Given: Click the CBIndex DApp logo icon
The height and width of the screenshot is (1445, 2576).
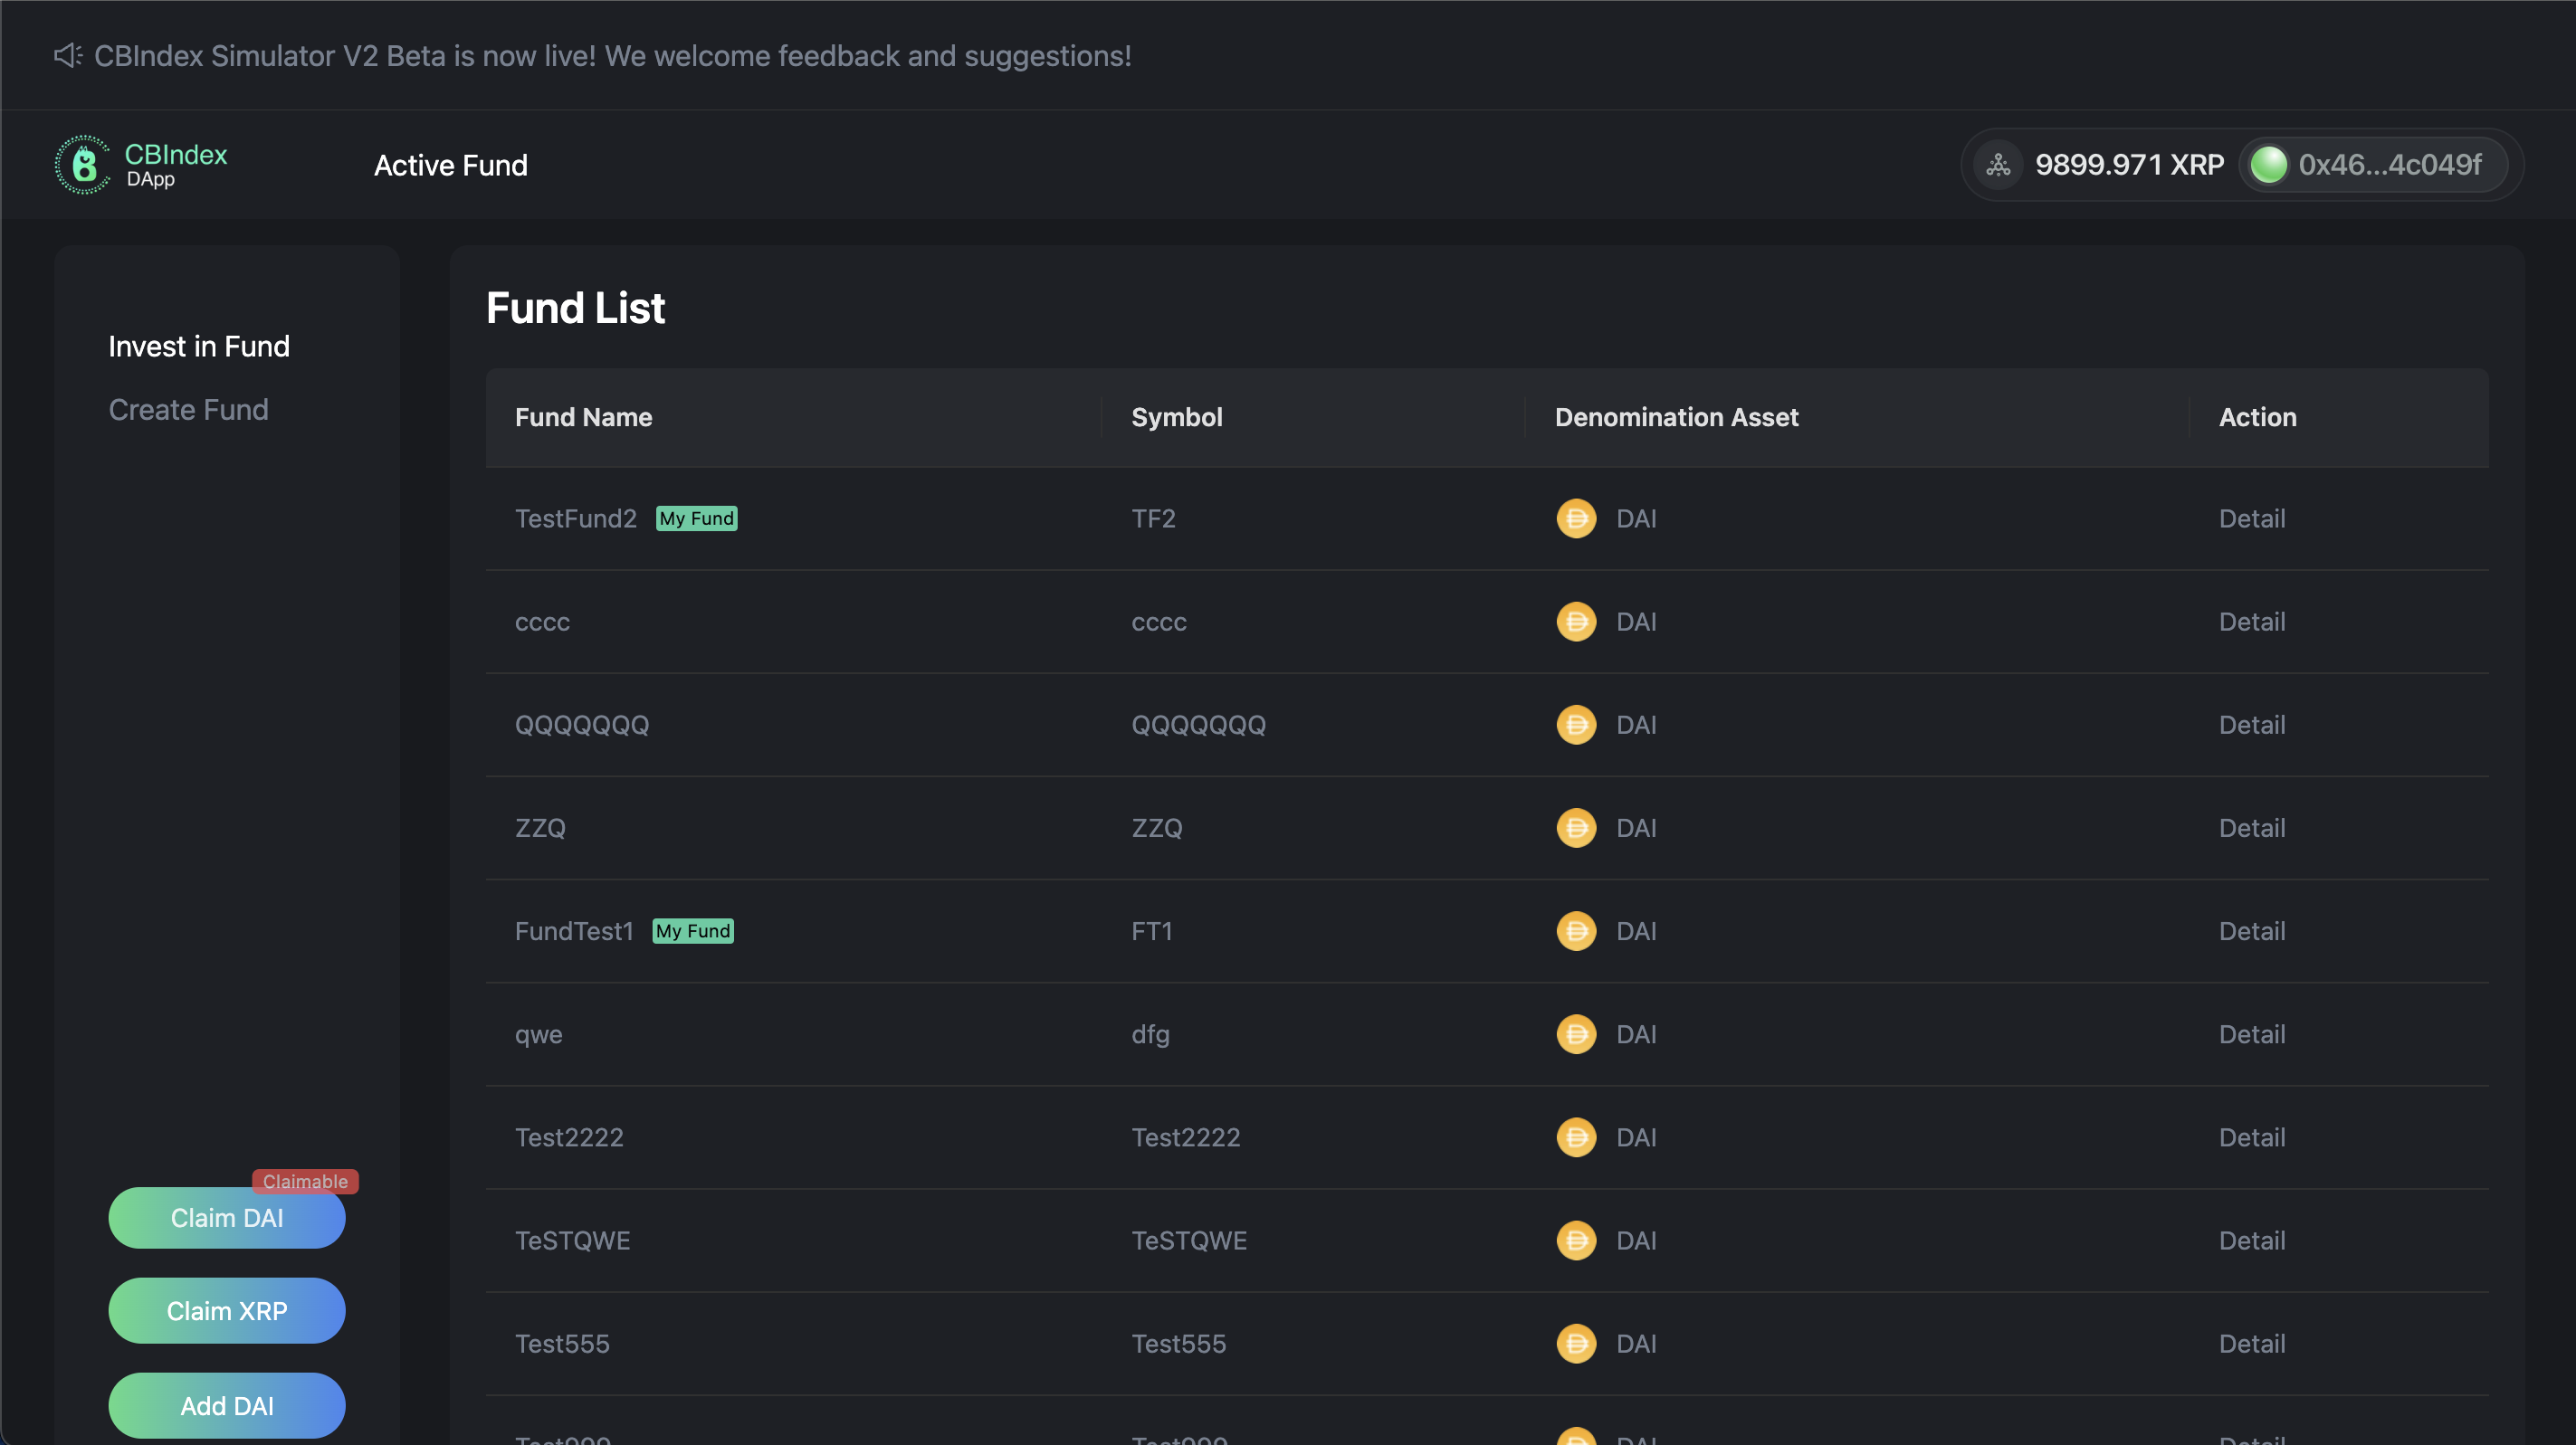Looking at the screenshot, I should coord(83,165).
